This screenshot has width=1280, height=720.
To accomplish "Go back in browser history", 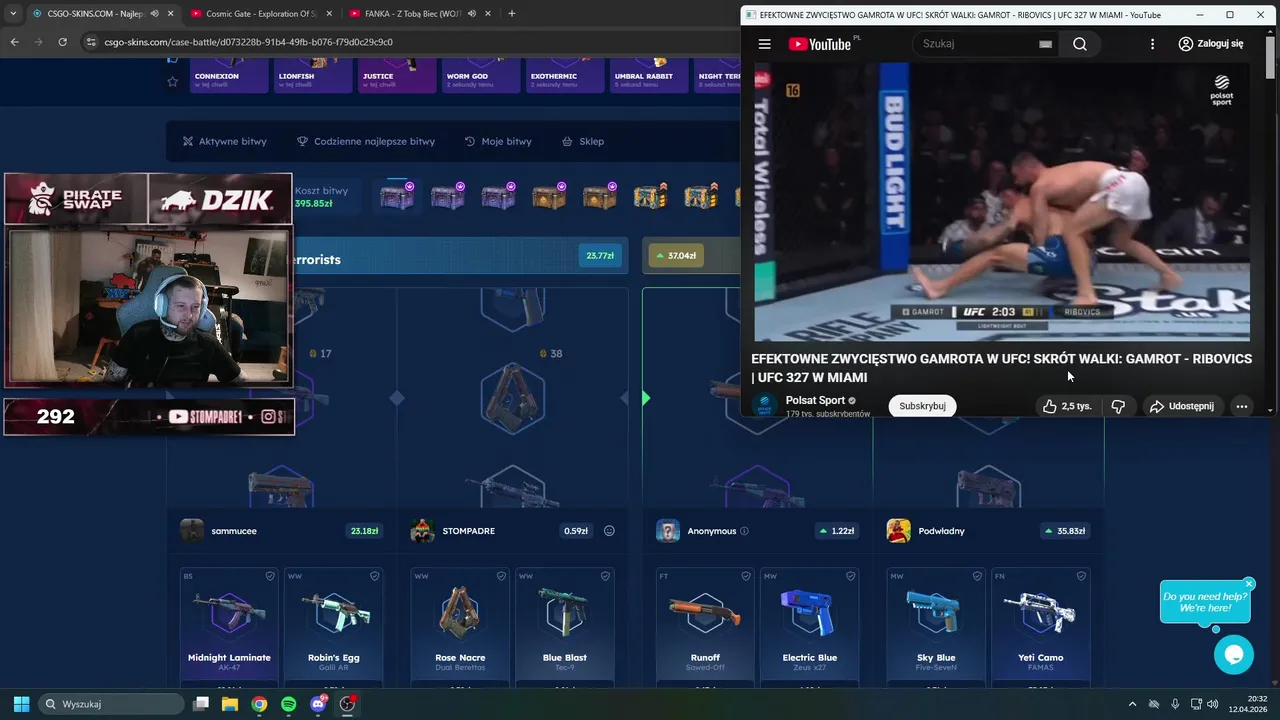I will [x=14, y=42].
